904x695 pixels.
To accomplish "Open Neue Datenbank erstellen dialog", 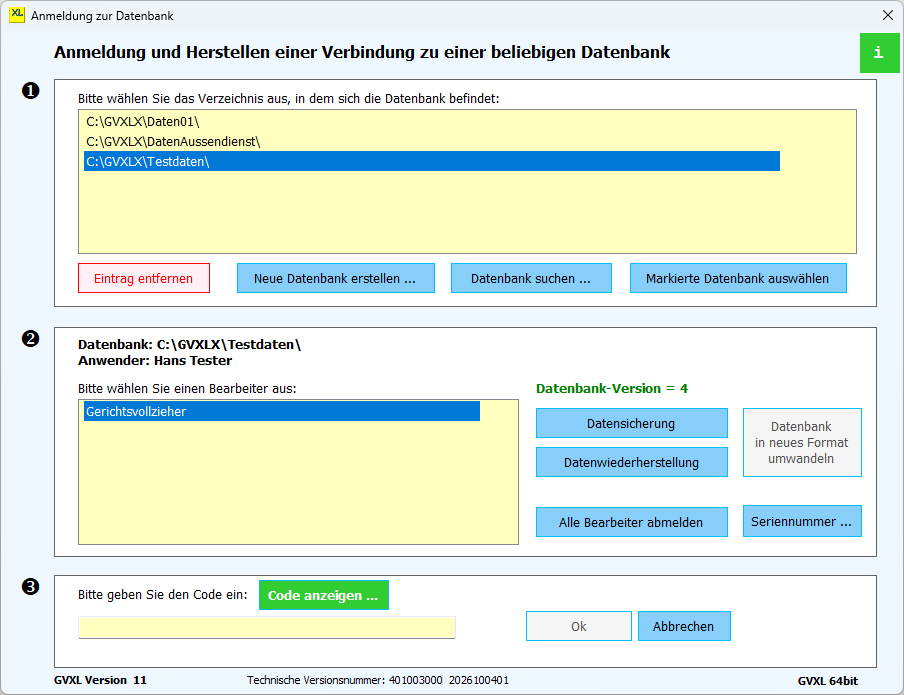I will pyautogui.click(x=336, y=279).
